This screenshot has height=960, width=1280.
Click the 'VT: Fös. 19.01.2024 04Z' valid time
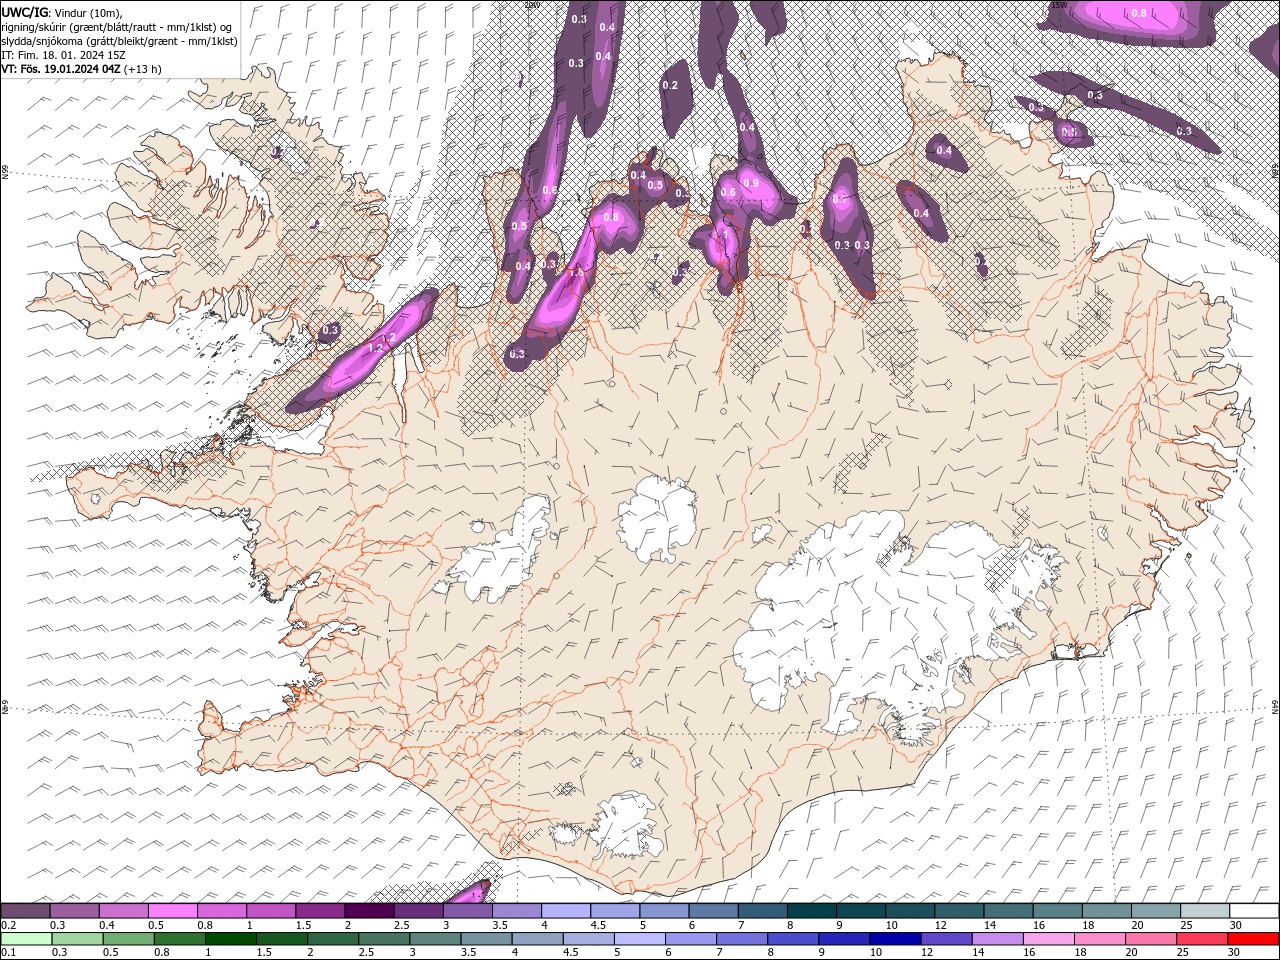(60, 69)
